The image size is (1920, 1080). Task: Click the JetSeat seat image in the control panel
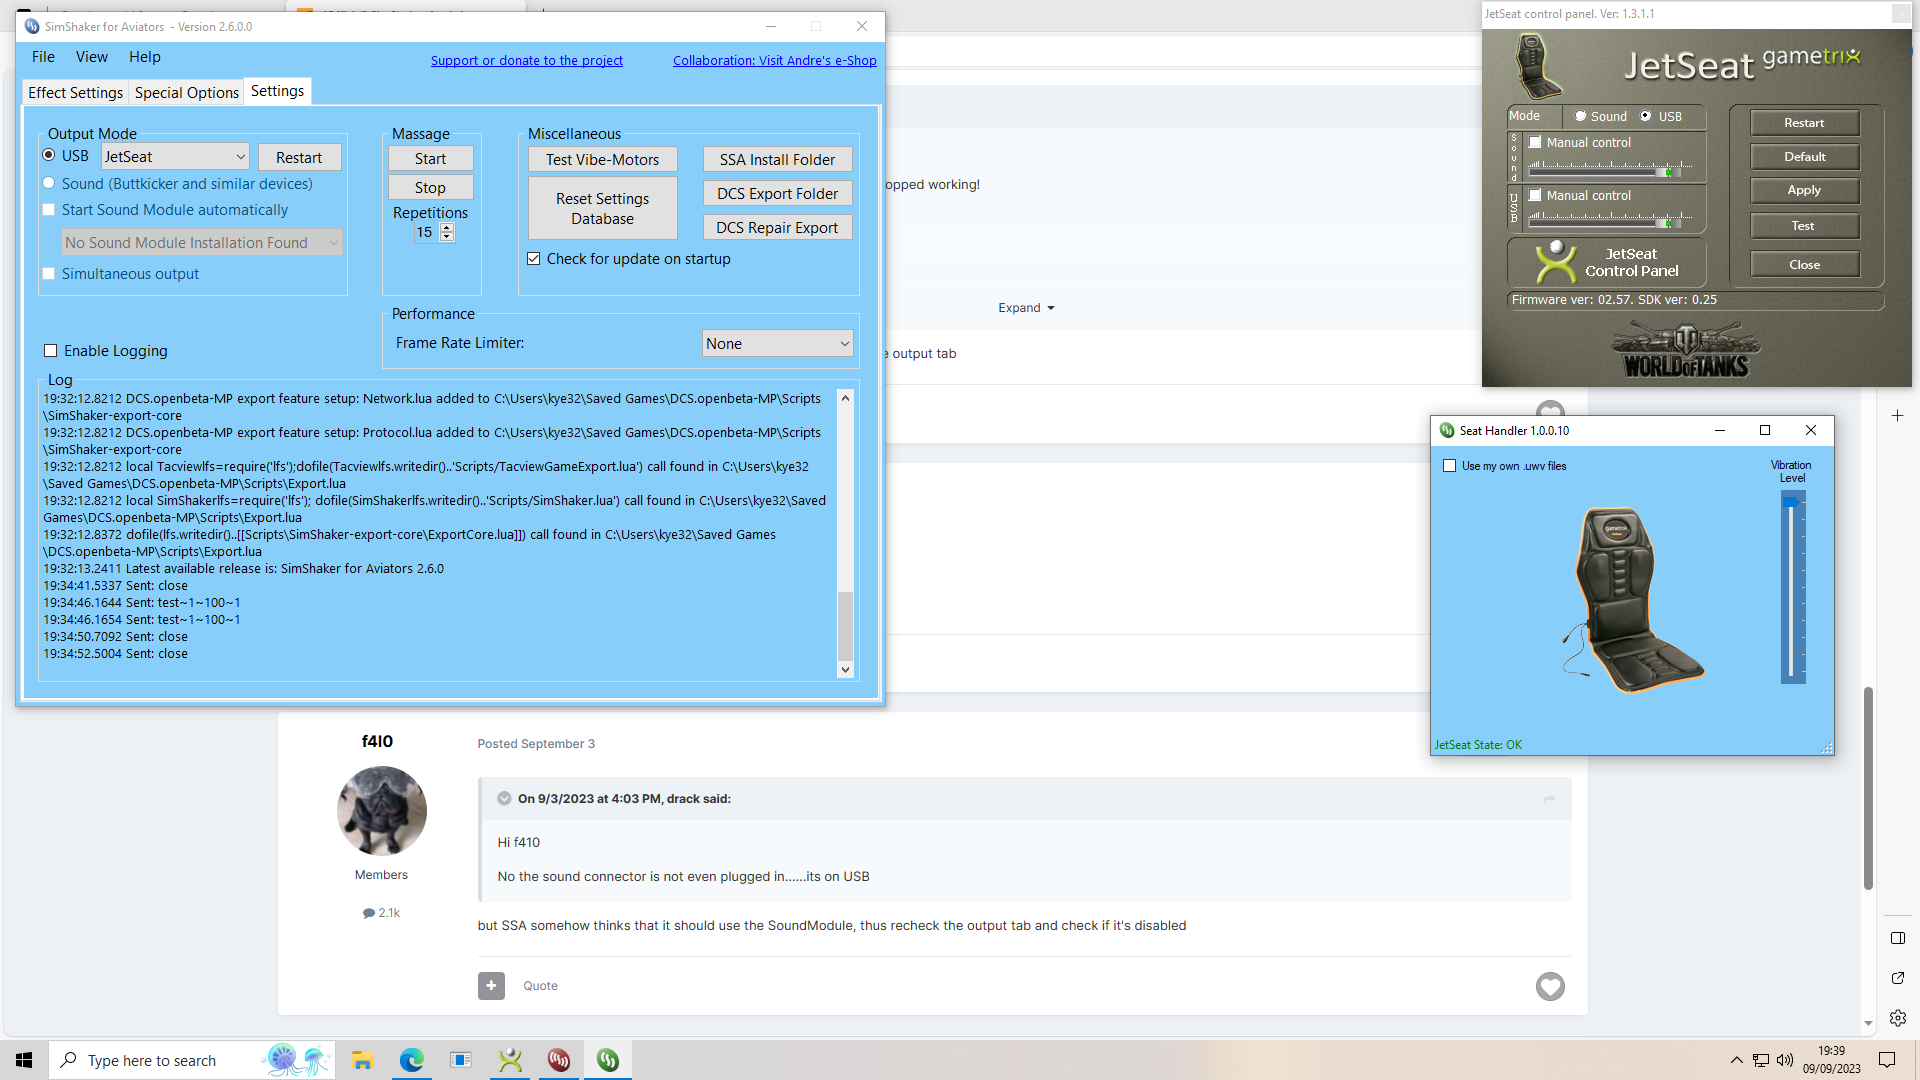pos(1537,66)
